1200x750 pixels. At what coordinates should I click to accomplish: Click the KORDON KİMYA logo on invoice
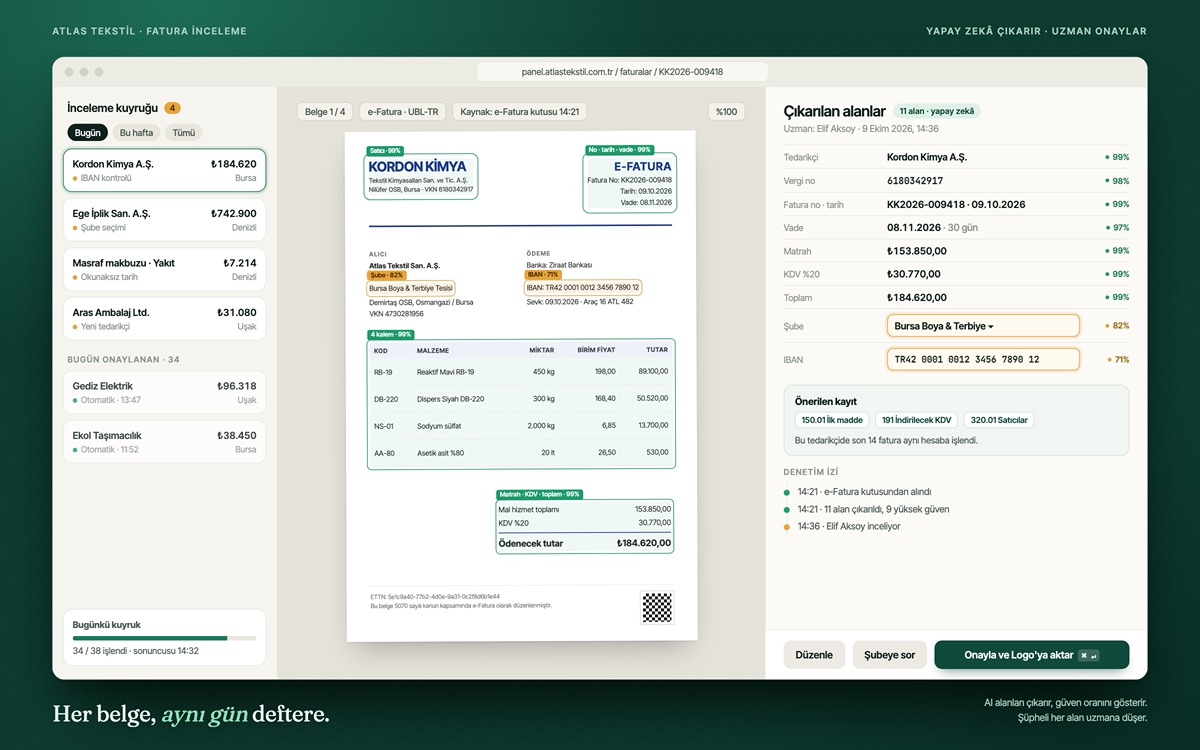417,166
